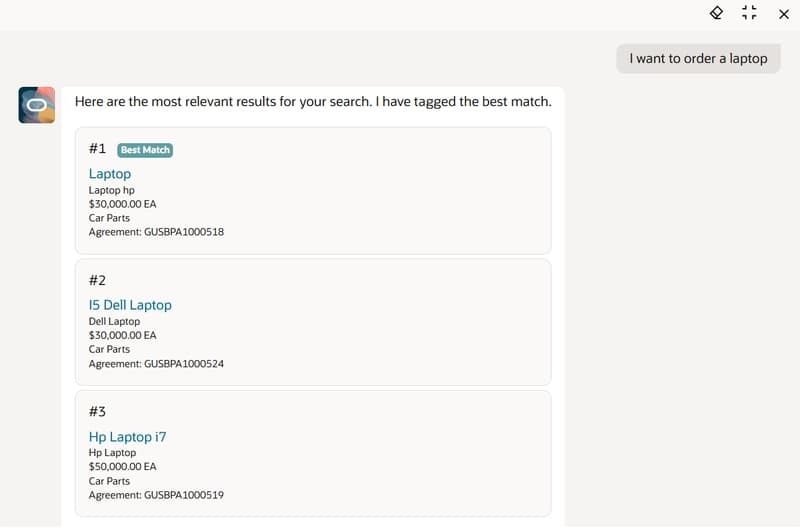Image resolution: width=800 pixels, height=529 pixels.
Task: Click the Laptop hp description
Action: 112,190
